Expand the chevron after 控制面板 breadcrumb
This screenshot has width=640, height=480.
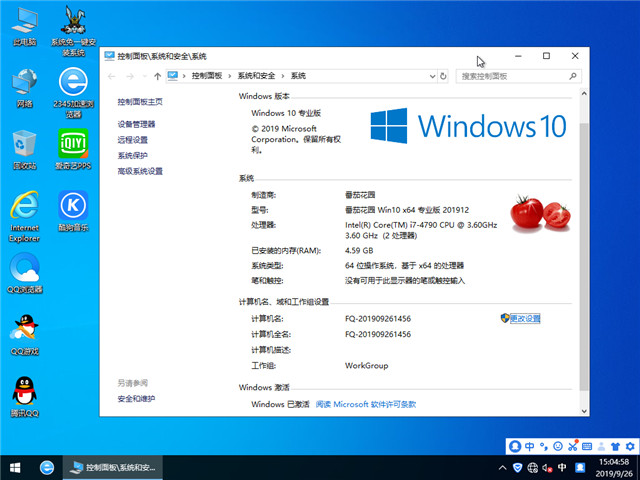pyautogui.click(x=230, y=76)
